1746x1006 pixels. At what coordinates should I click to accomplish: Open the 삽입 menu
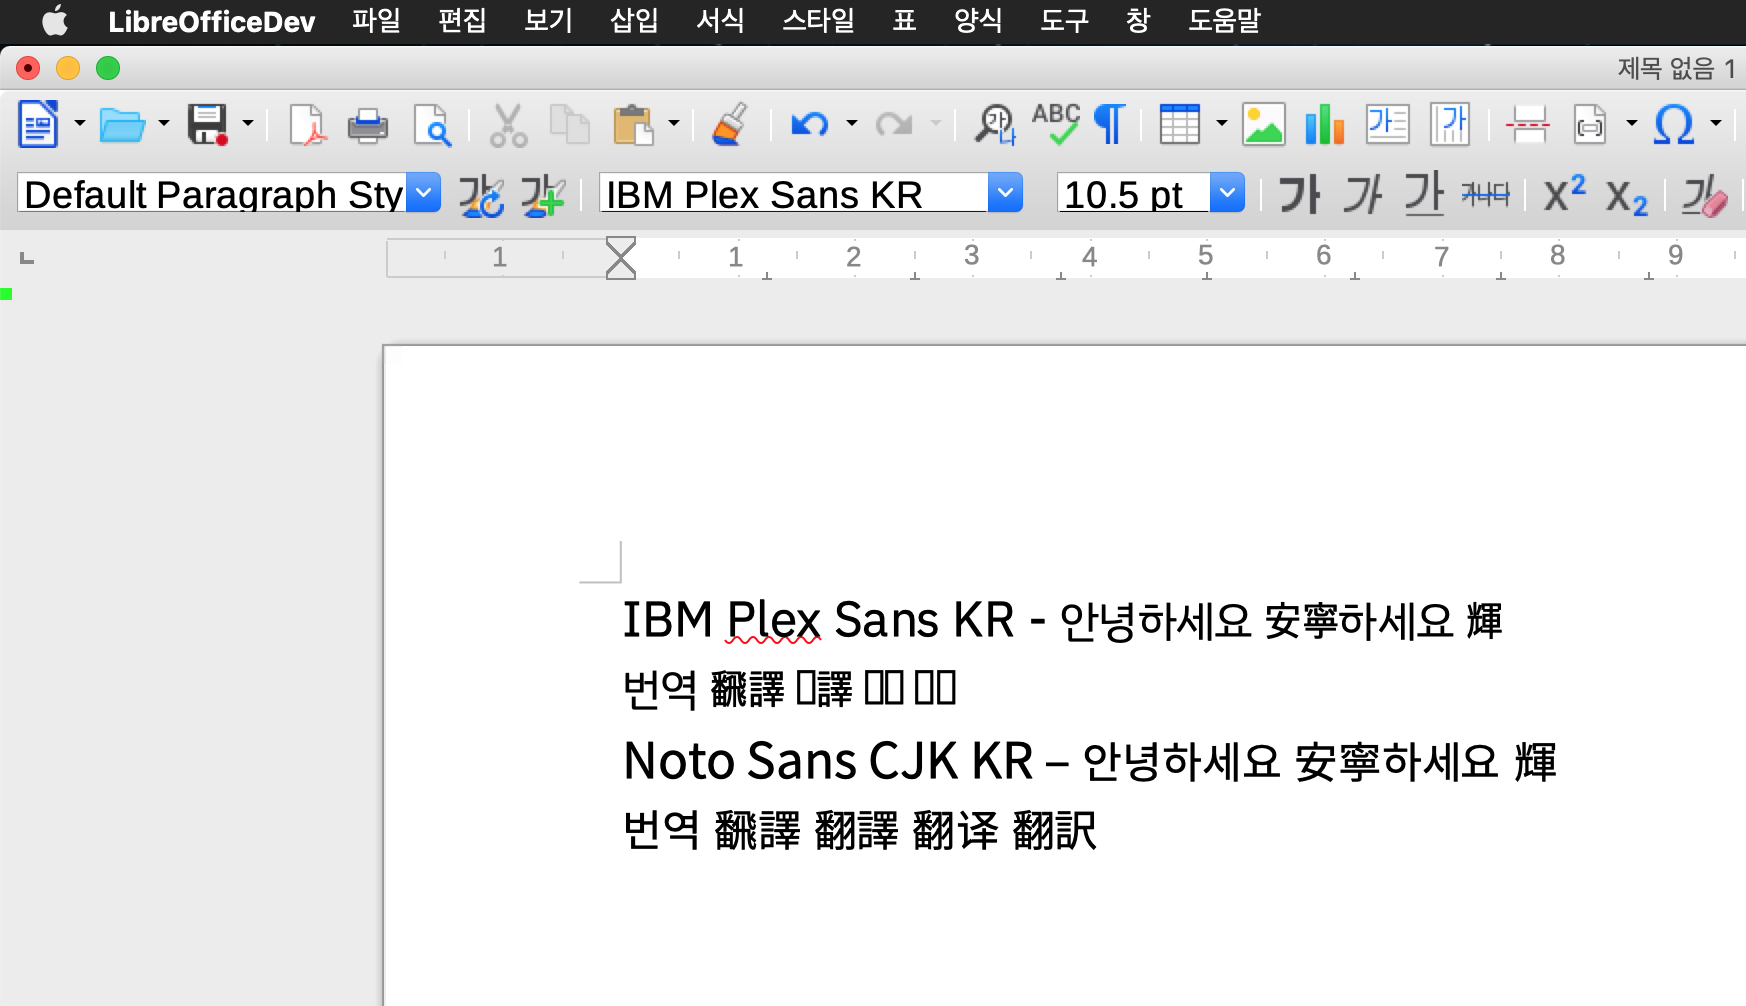coord(634,20)
